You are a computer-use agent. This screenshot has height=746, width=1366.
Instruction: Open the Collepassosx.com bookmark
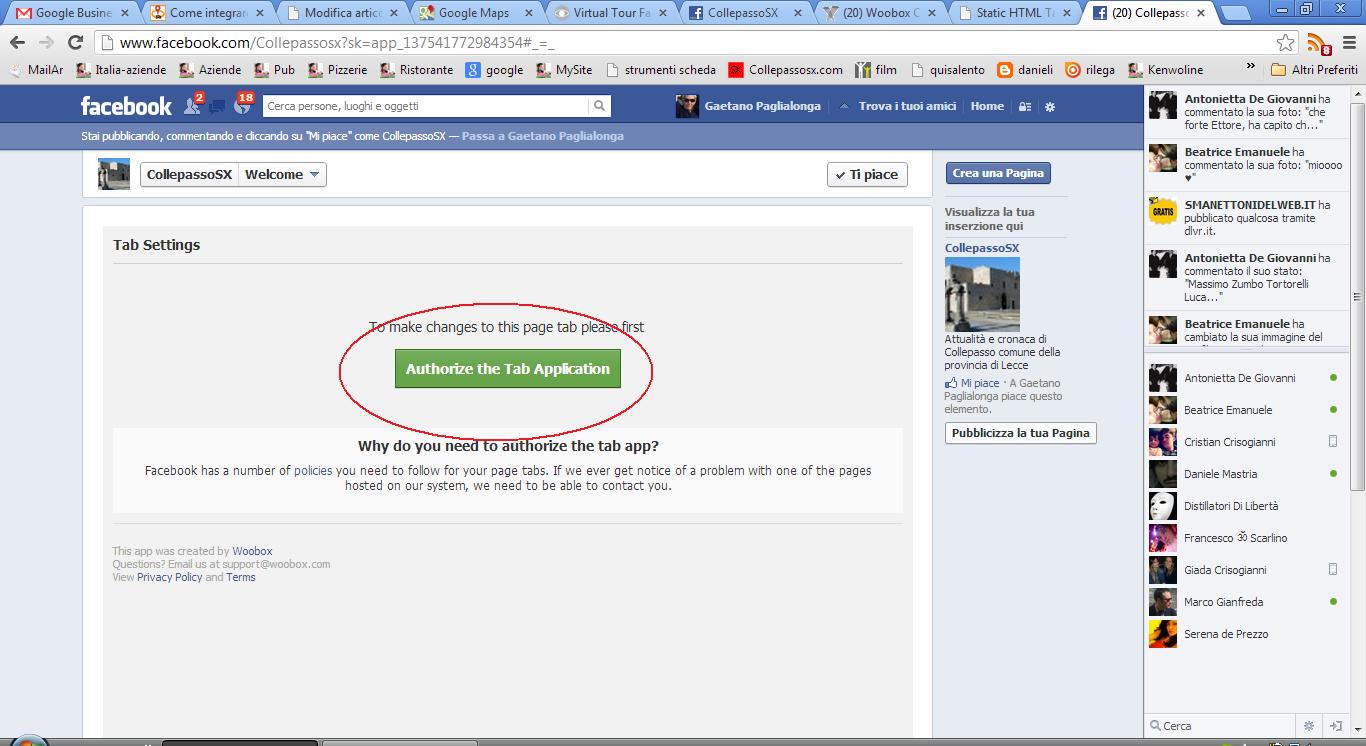[786, 70]
